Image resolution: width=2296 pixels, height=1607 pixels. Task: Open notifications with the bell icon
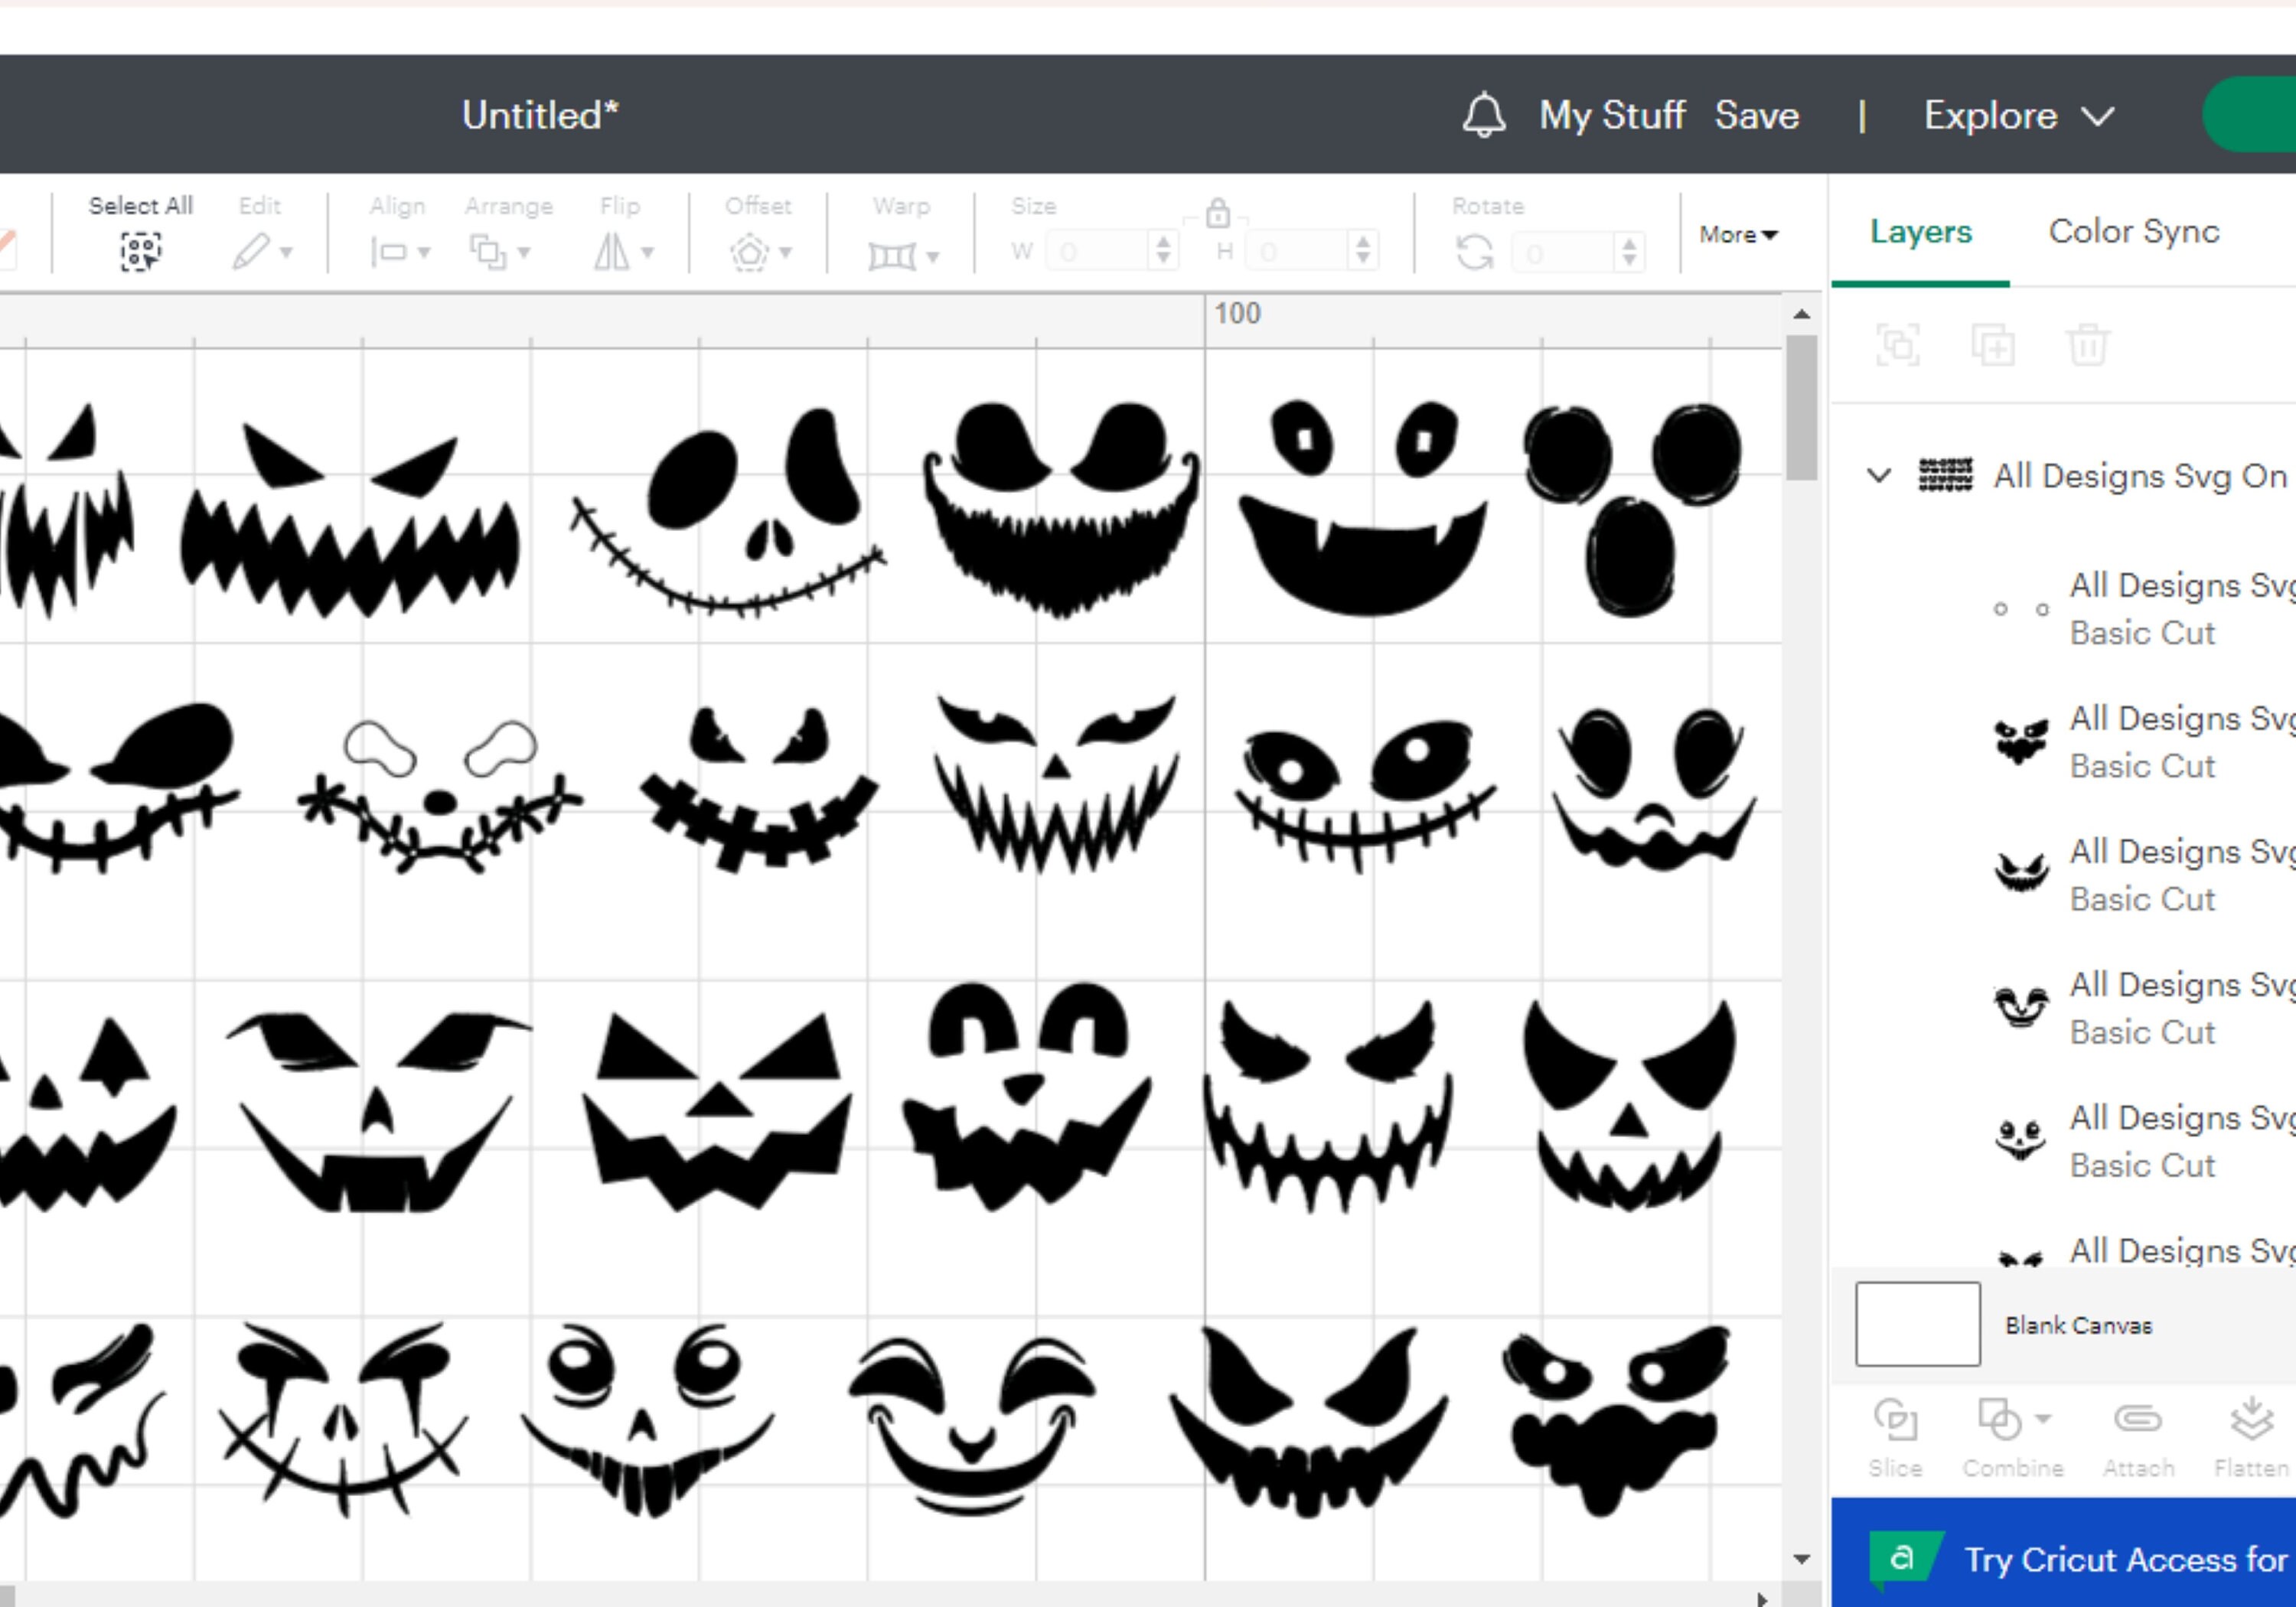click(1484, 114)
